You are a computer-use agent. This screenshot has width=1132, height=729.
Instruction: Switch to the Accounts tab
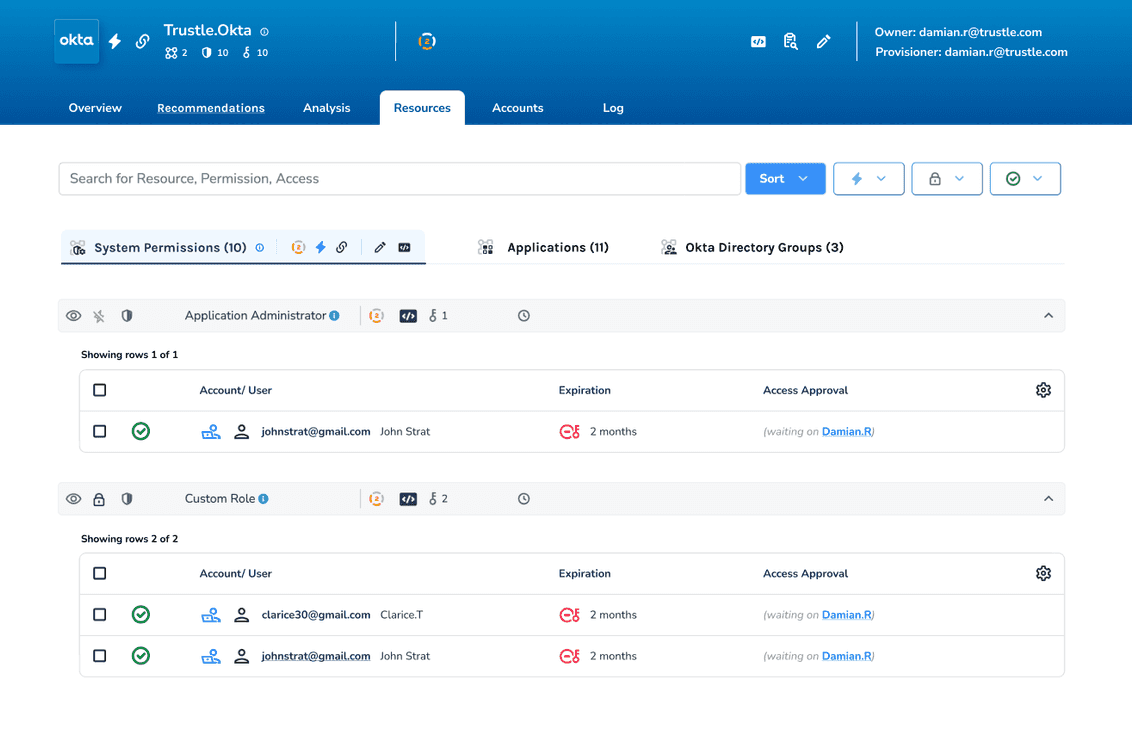point(518,108)
